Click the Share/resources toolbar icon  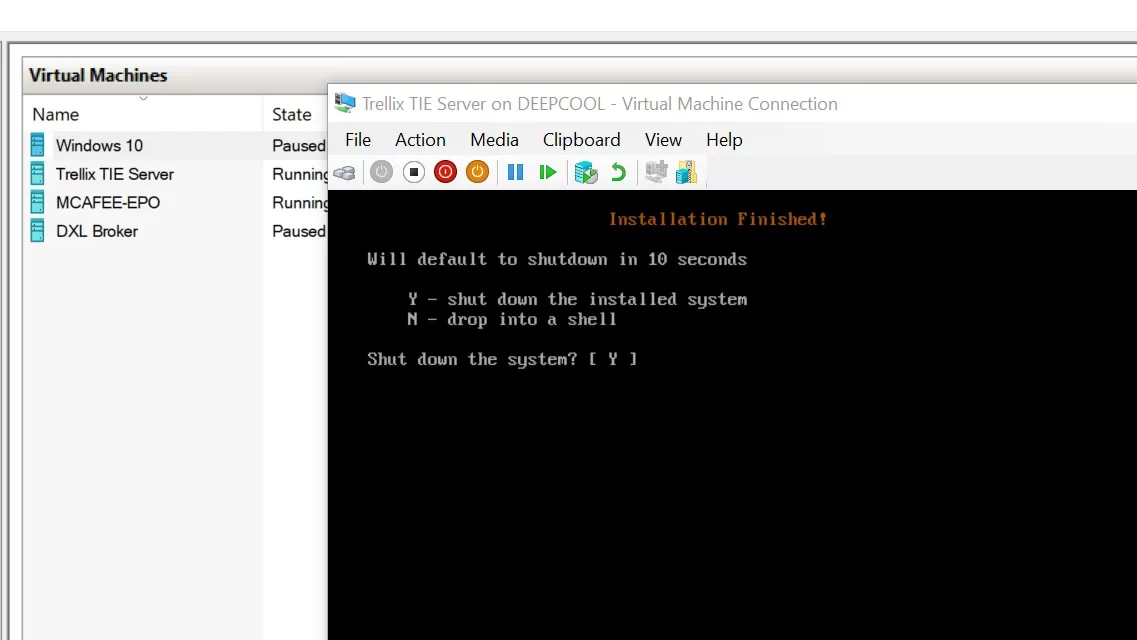pos(686,172)
